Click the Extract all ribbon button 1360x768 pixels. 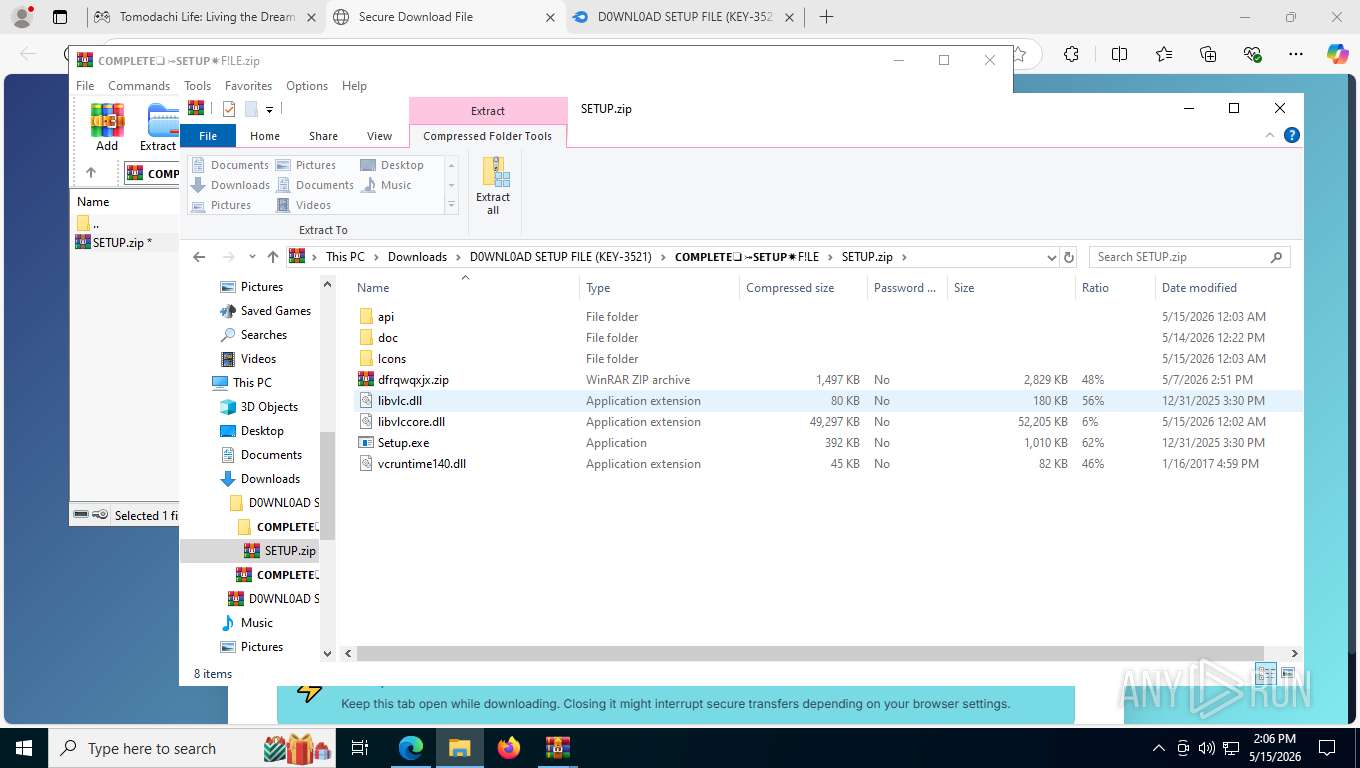point(493,186)
